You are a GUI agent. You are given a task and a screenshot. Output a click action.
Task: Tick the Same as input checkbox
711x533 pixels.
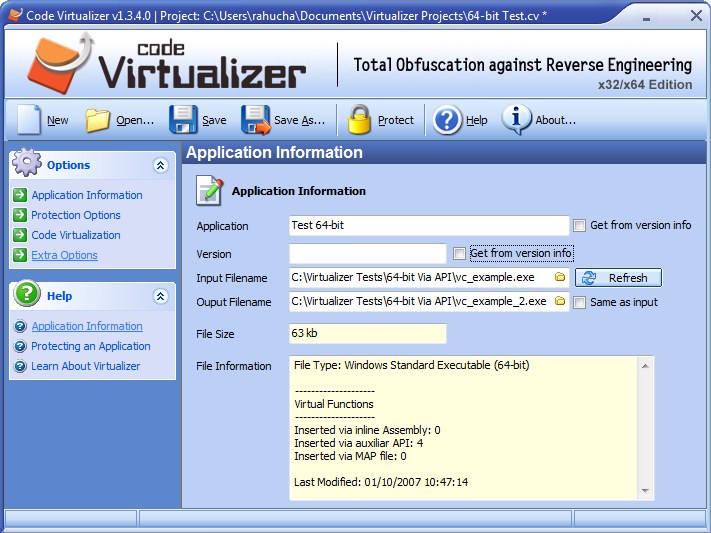[580, 303]
